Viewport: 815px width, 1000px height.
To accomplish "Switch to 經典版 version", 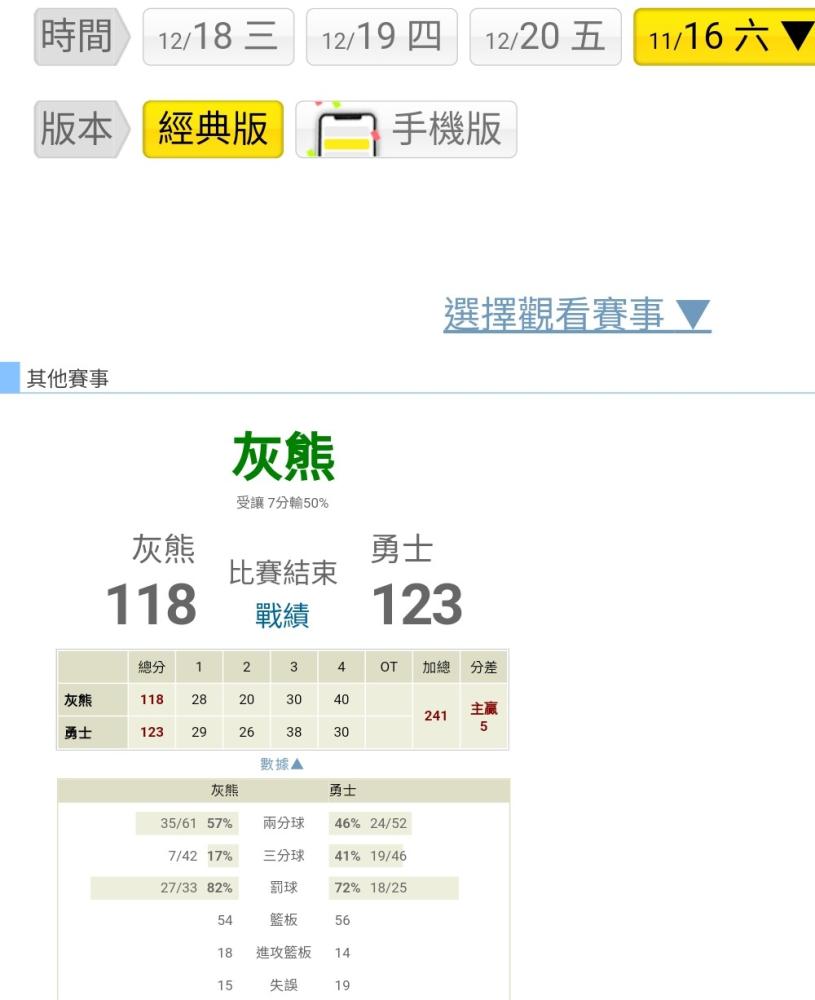I will point(213,129).
